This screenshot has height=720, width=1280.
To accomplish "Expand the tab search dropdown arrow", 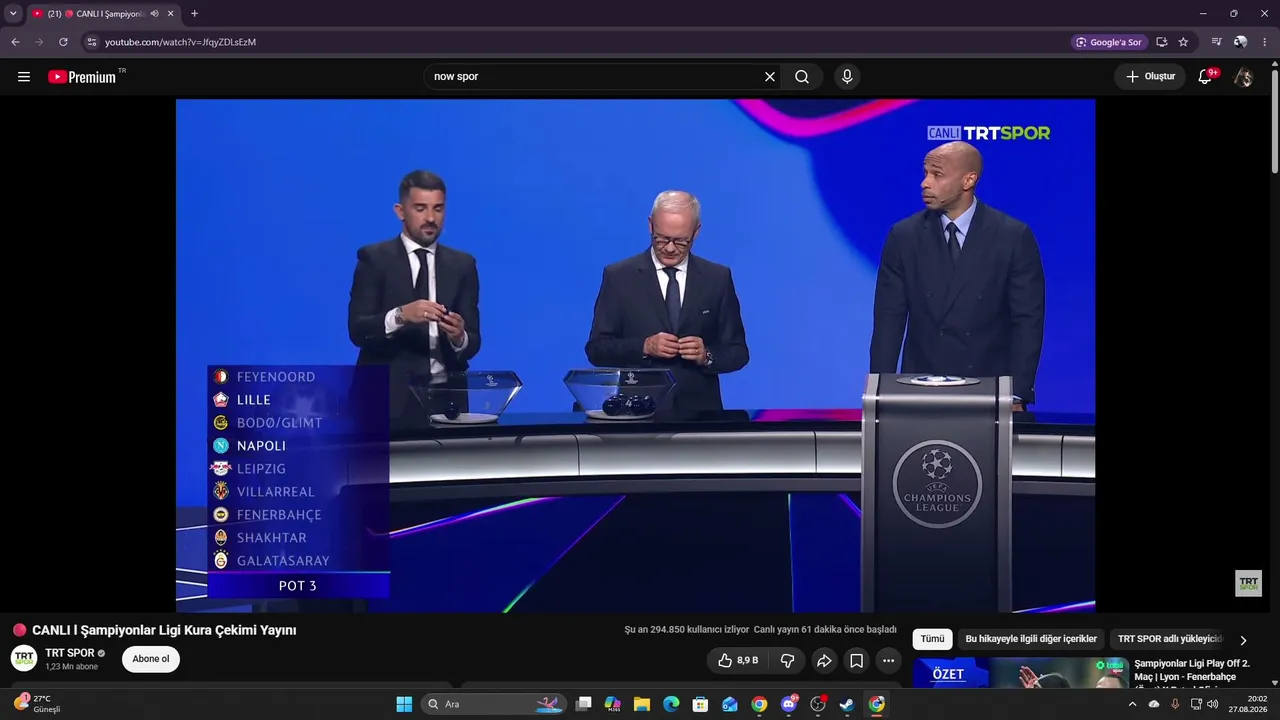I will point(13,14).
